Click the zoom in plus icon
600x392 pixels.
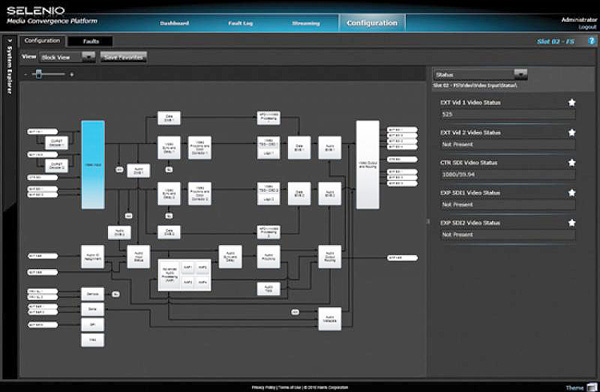pyautogui.click(x=72, y=74)
